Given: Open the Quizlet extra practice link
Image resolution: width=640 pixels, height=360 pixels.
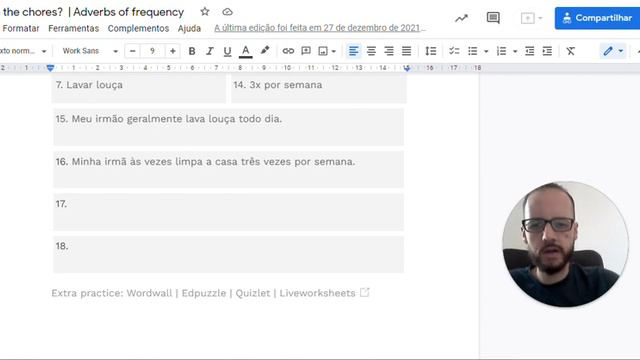Looking at the screenshot, I should (x=253, y=293).
